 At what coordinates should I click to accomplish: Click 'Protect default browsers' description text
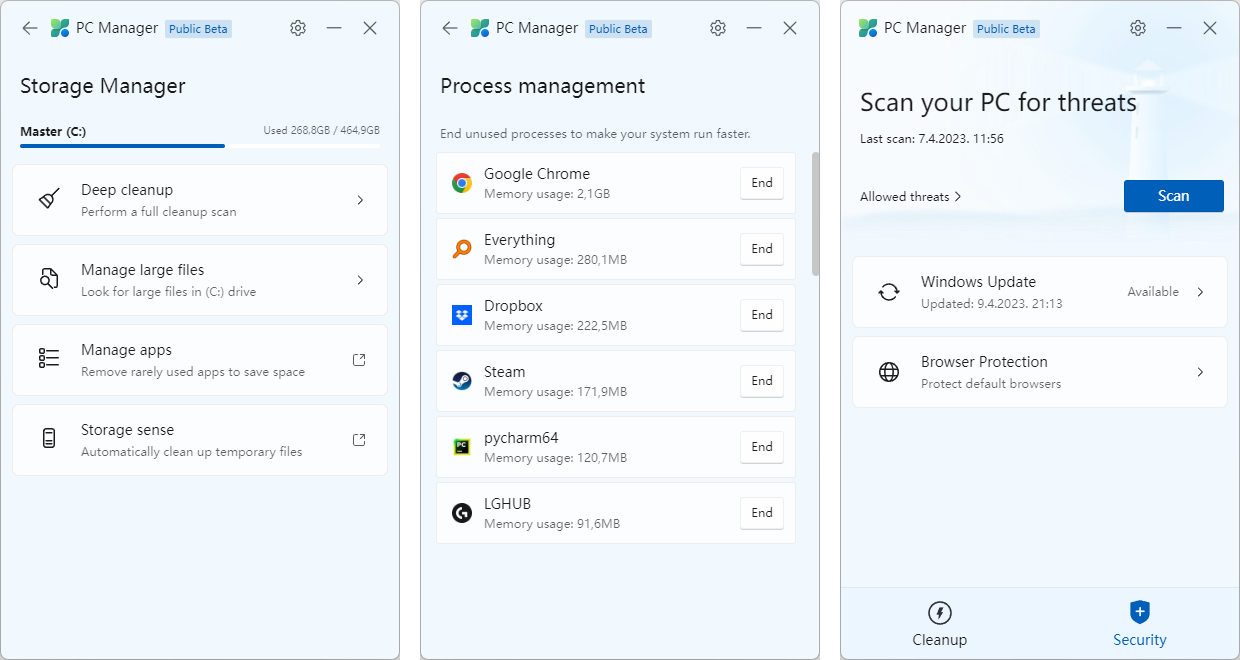pyautogui.click(x=991, y=384)
